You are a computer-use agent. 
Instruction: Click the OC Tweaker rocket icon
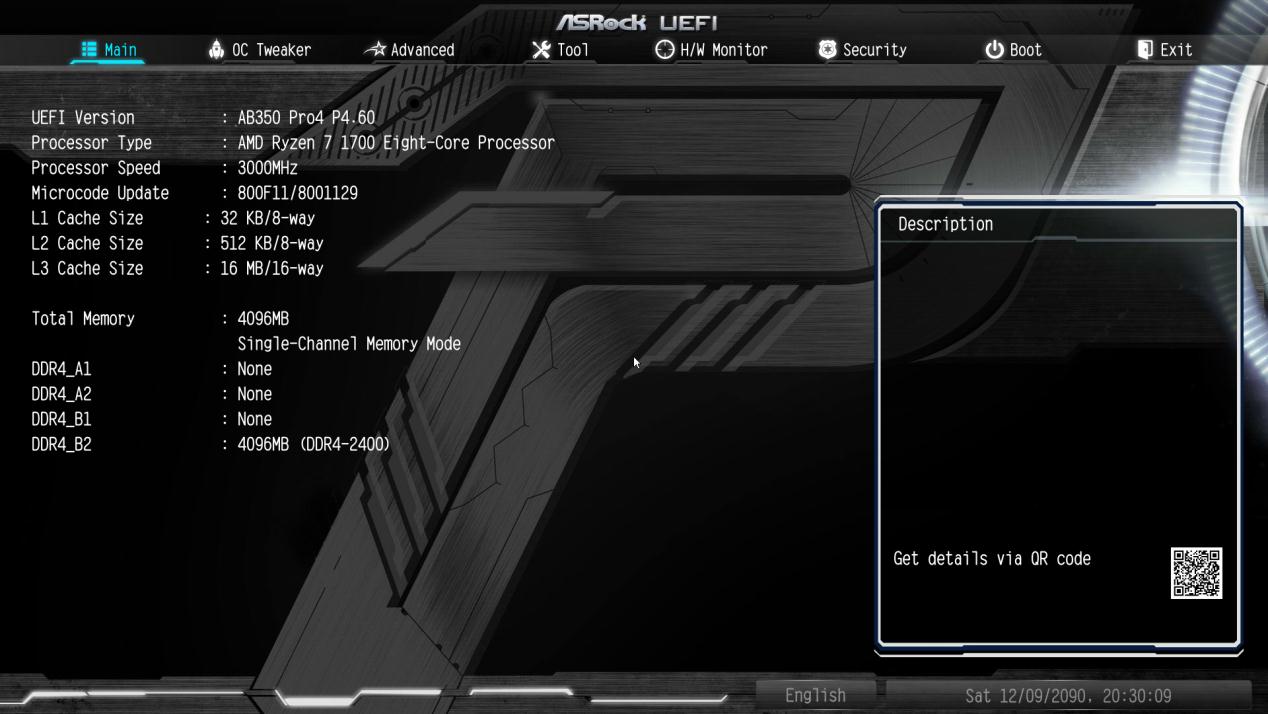point(216,49)
